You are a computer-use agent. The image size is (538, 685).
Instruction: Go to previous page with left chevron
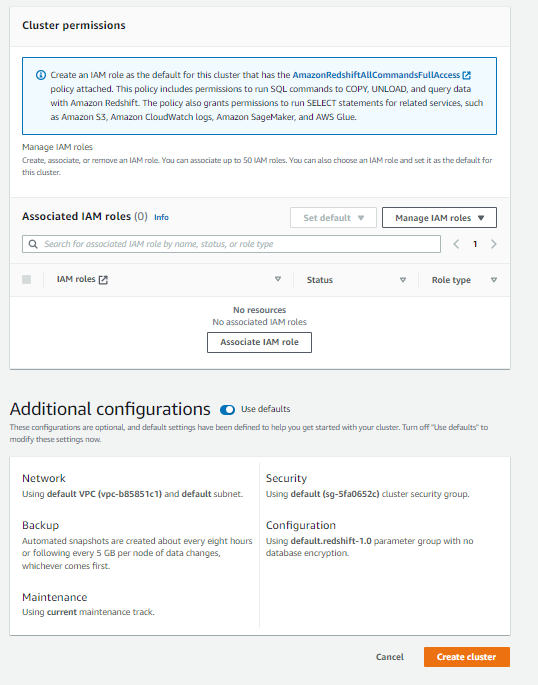pyautogui.click(x=456, y=244)
